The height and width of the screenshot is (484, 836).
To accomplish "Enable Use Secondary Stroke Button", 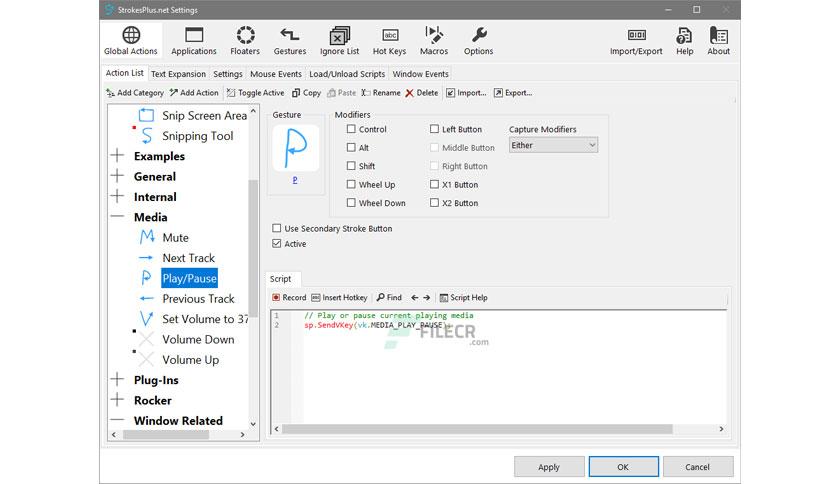I will click(x=276, y=228).
